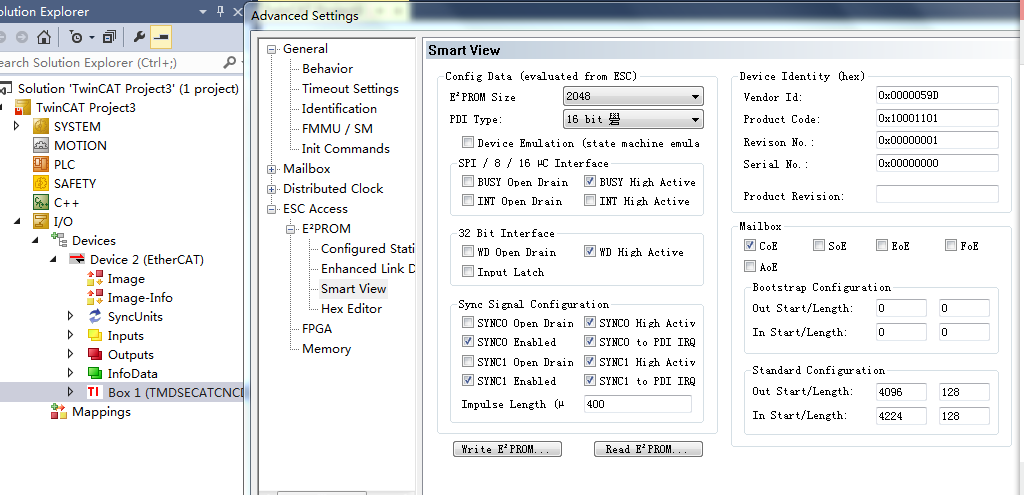Click the search magnifier icon

click(230, 62)
